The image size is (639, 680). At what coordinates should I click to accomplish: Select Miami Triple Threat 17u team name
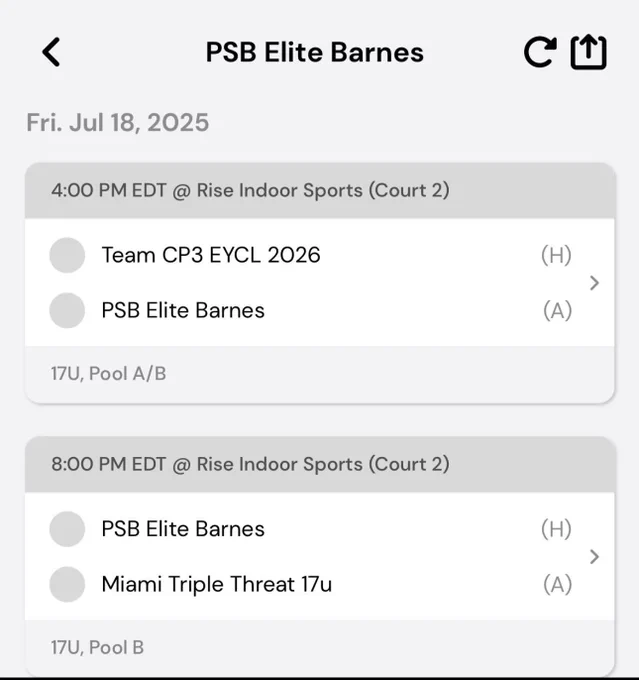point(216,584)
